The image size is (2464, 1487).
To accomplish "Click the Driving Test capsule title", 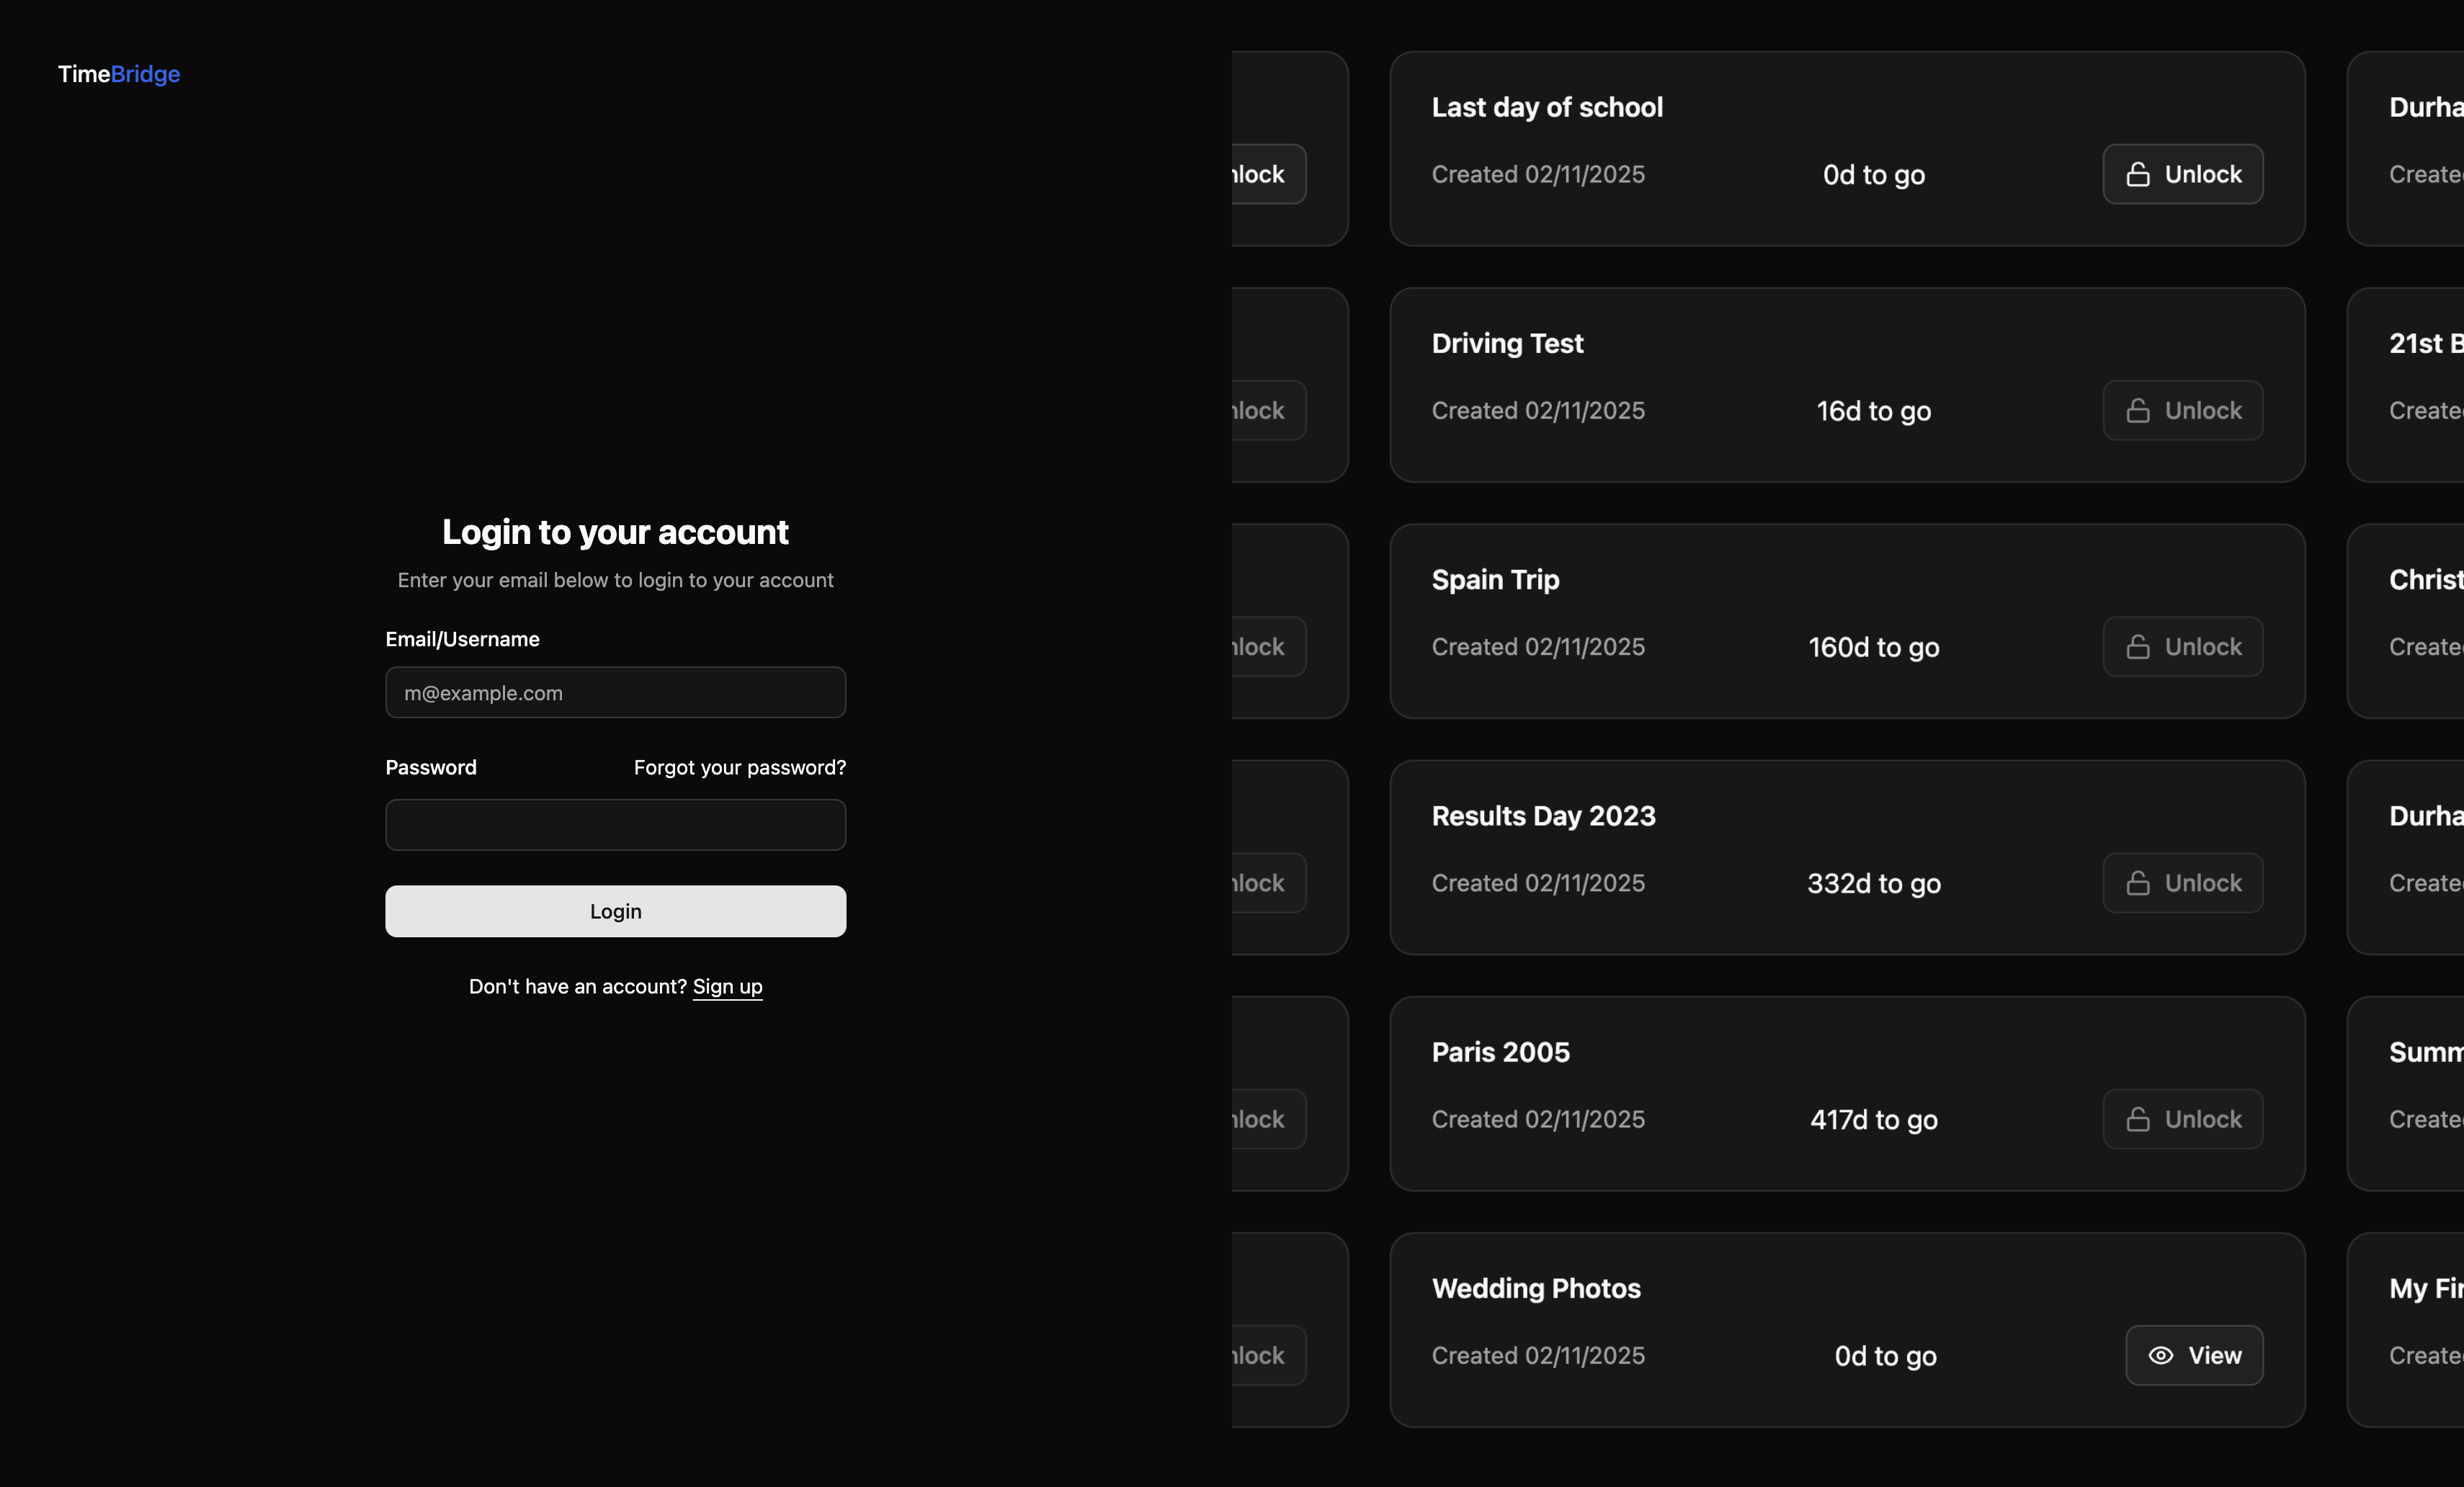I will [x=1507, y=344].
